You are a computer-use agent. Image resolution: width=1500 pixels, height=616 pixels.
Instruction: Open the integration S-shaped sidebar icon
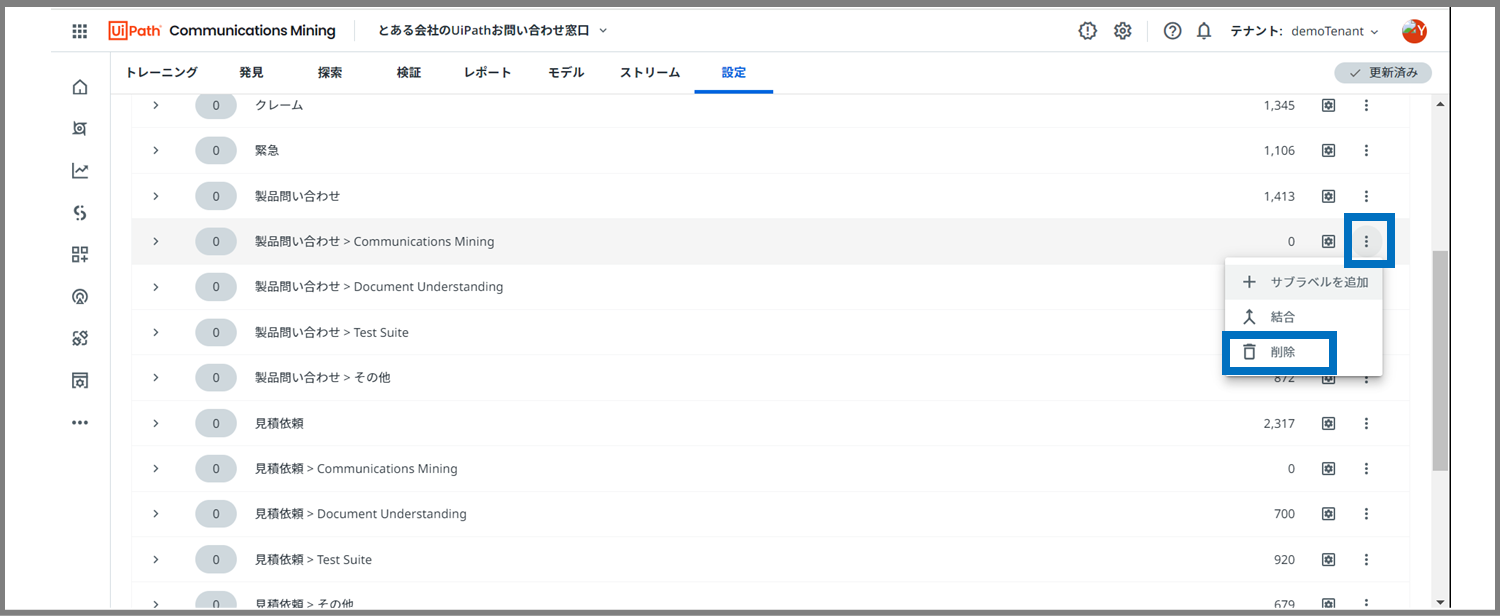80,213
